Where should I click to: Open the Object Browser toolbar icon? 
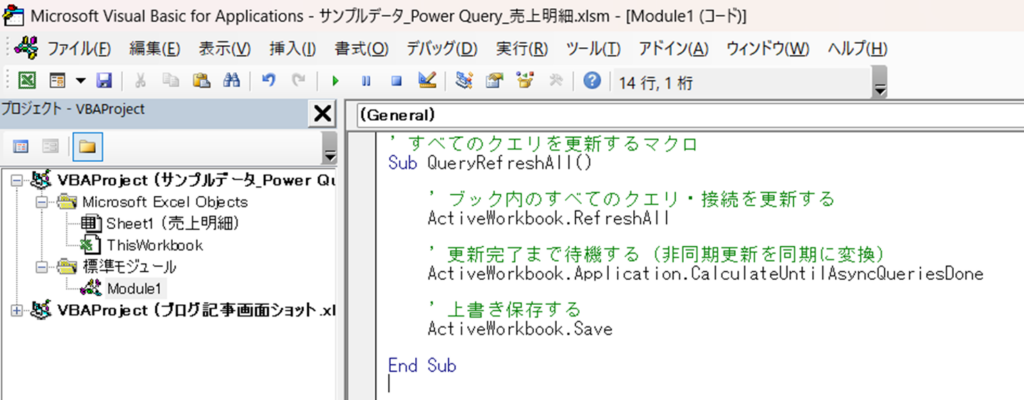coord(523,81)
